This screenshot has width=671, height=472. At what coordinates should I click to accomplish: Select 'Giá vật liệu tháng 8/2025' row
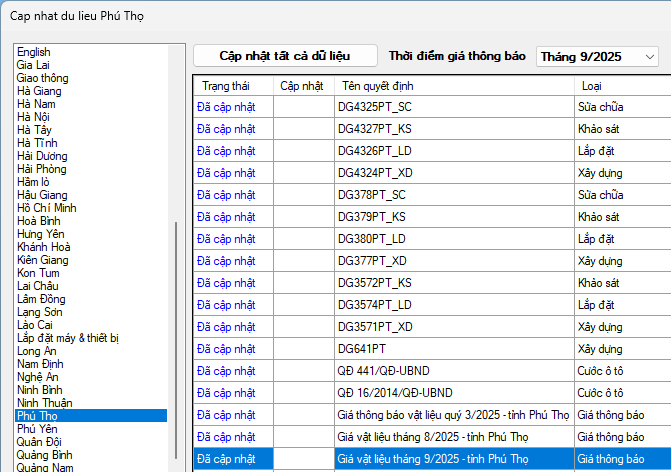pos(453,437)
